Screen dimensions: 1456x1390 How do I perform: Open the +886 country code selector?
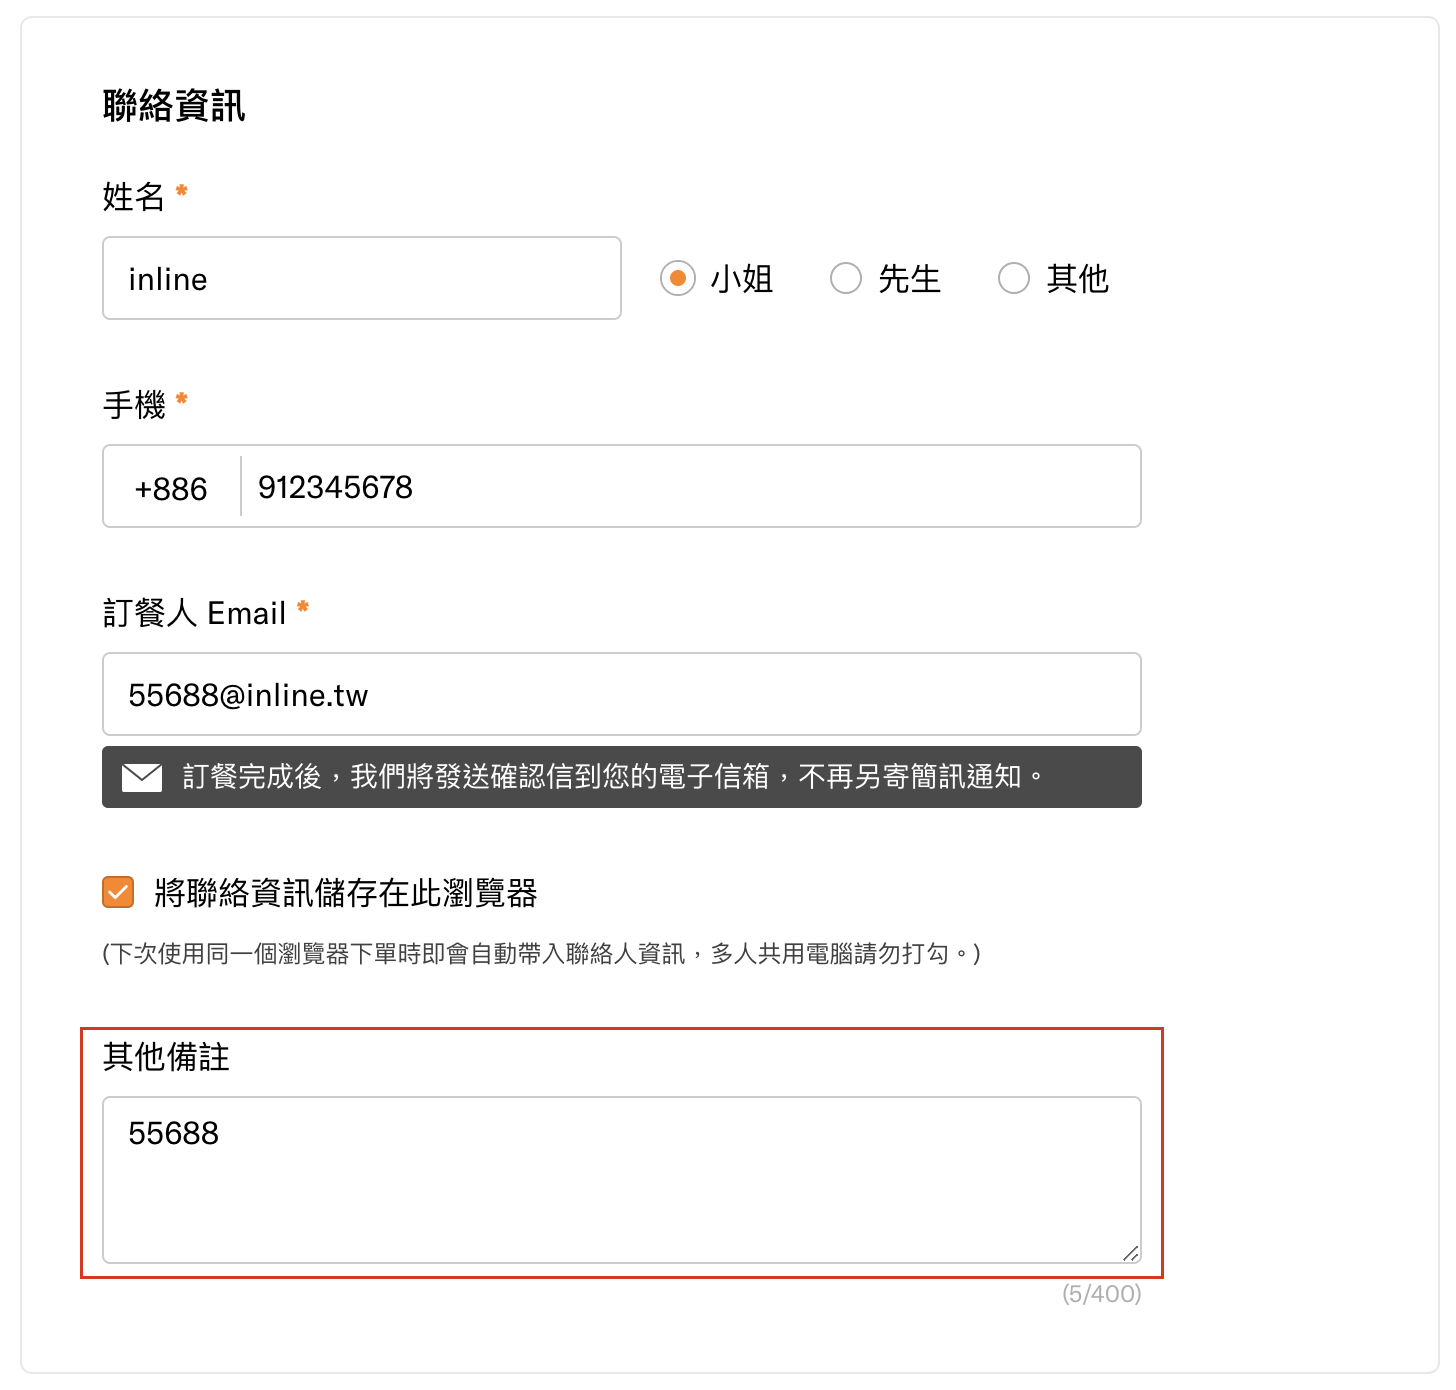171,487
